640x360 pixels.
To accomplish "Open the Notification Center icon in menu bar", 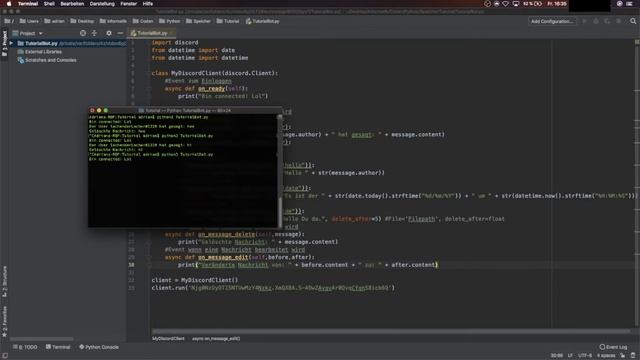I will [629, 4].
